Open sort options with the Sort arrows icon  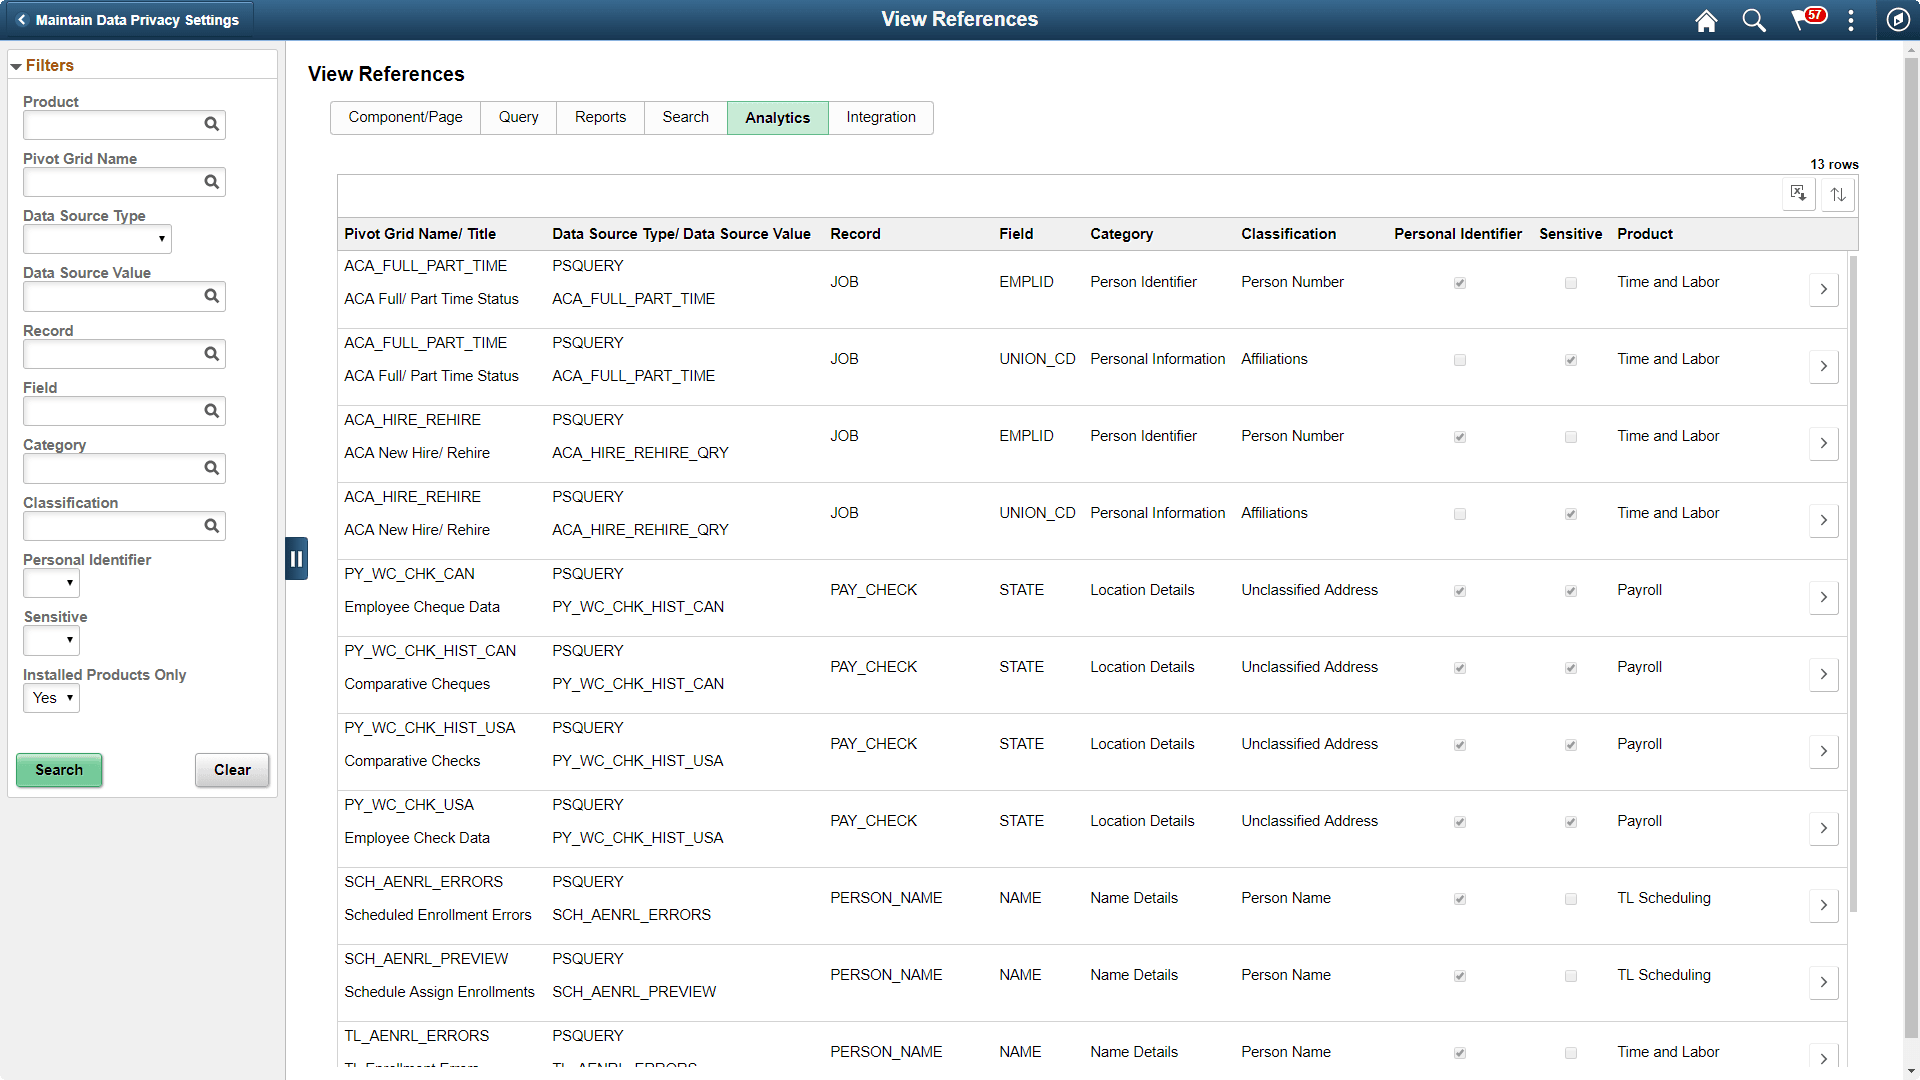coord(1838,193)
